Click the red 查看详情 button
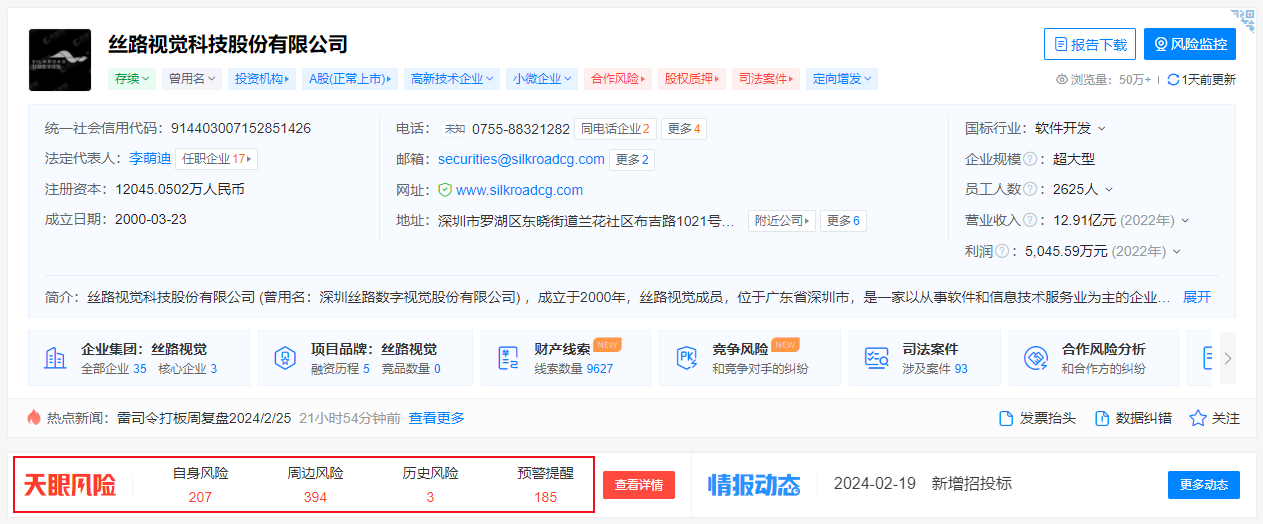Screen dimensions: 1263x524 [639, 484]
